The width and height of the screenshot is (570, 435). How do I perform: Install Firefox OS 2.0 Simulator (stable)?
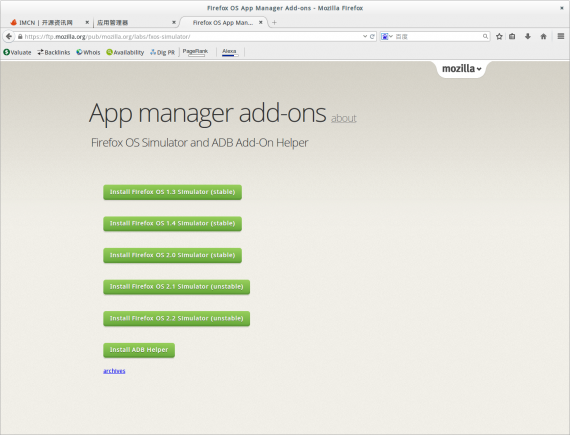[172, 255]
